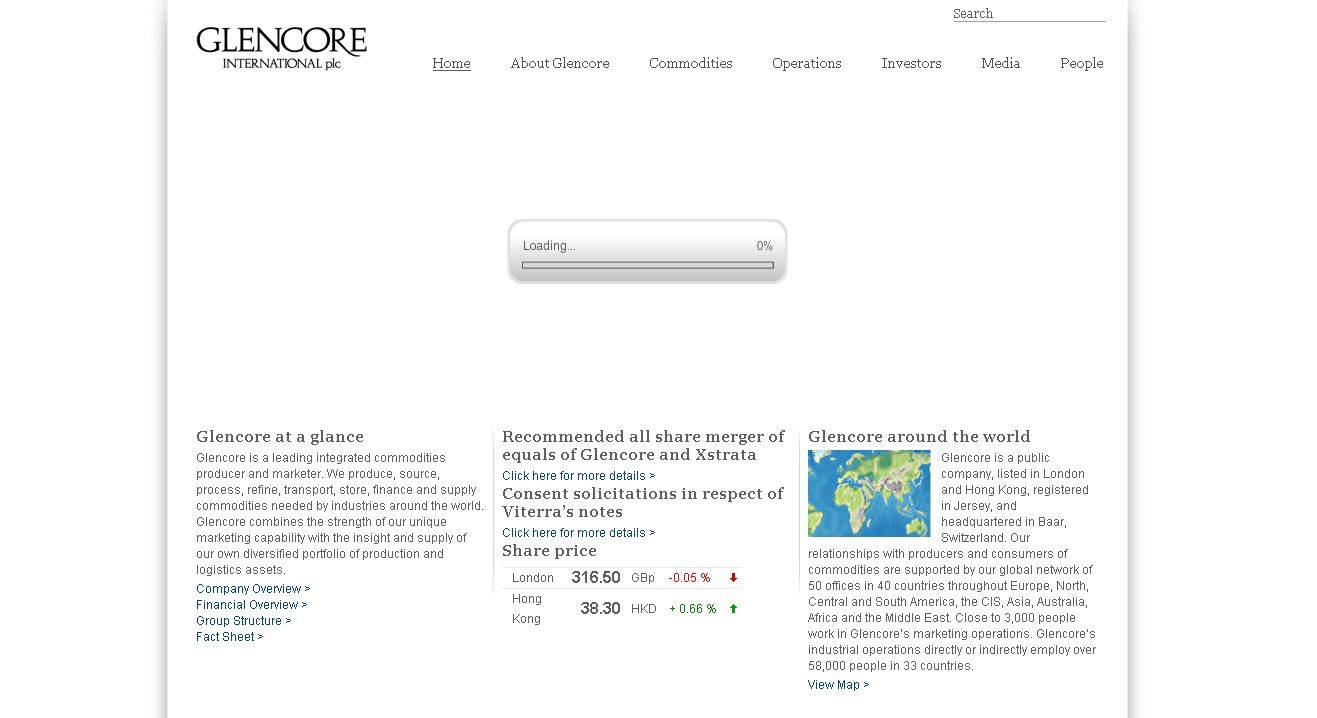Click the Glencore around the world heading
This screenshot has width=1317, height=718.
pyautogui.click(x=919, y=437)
